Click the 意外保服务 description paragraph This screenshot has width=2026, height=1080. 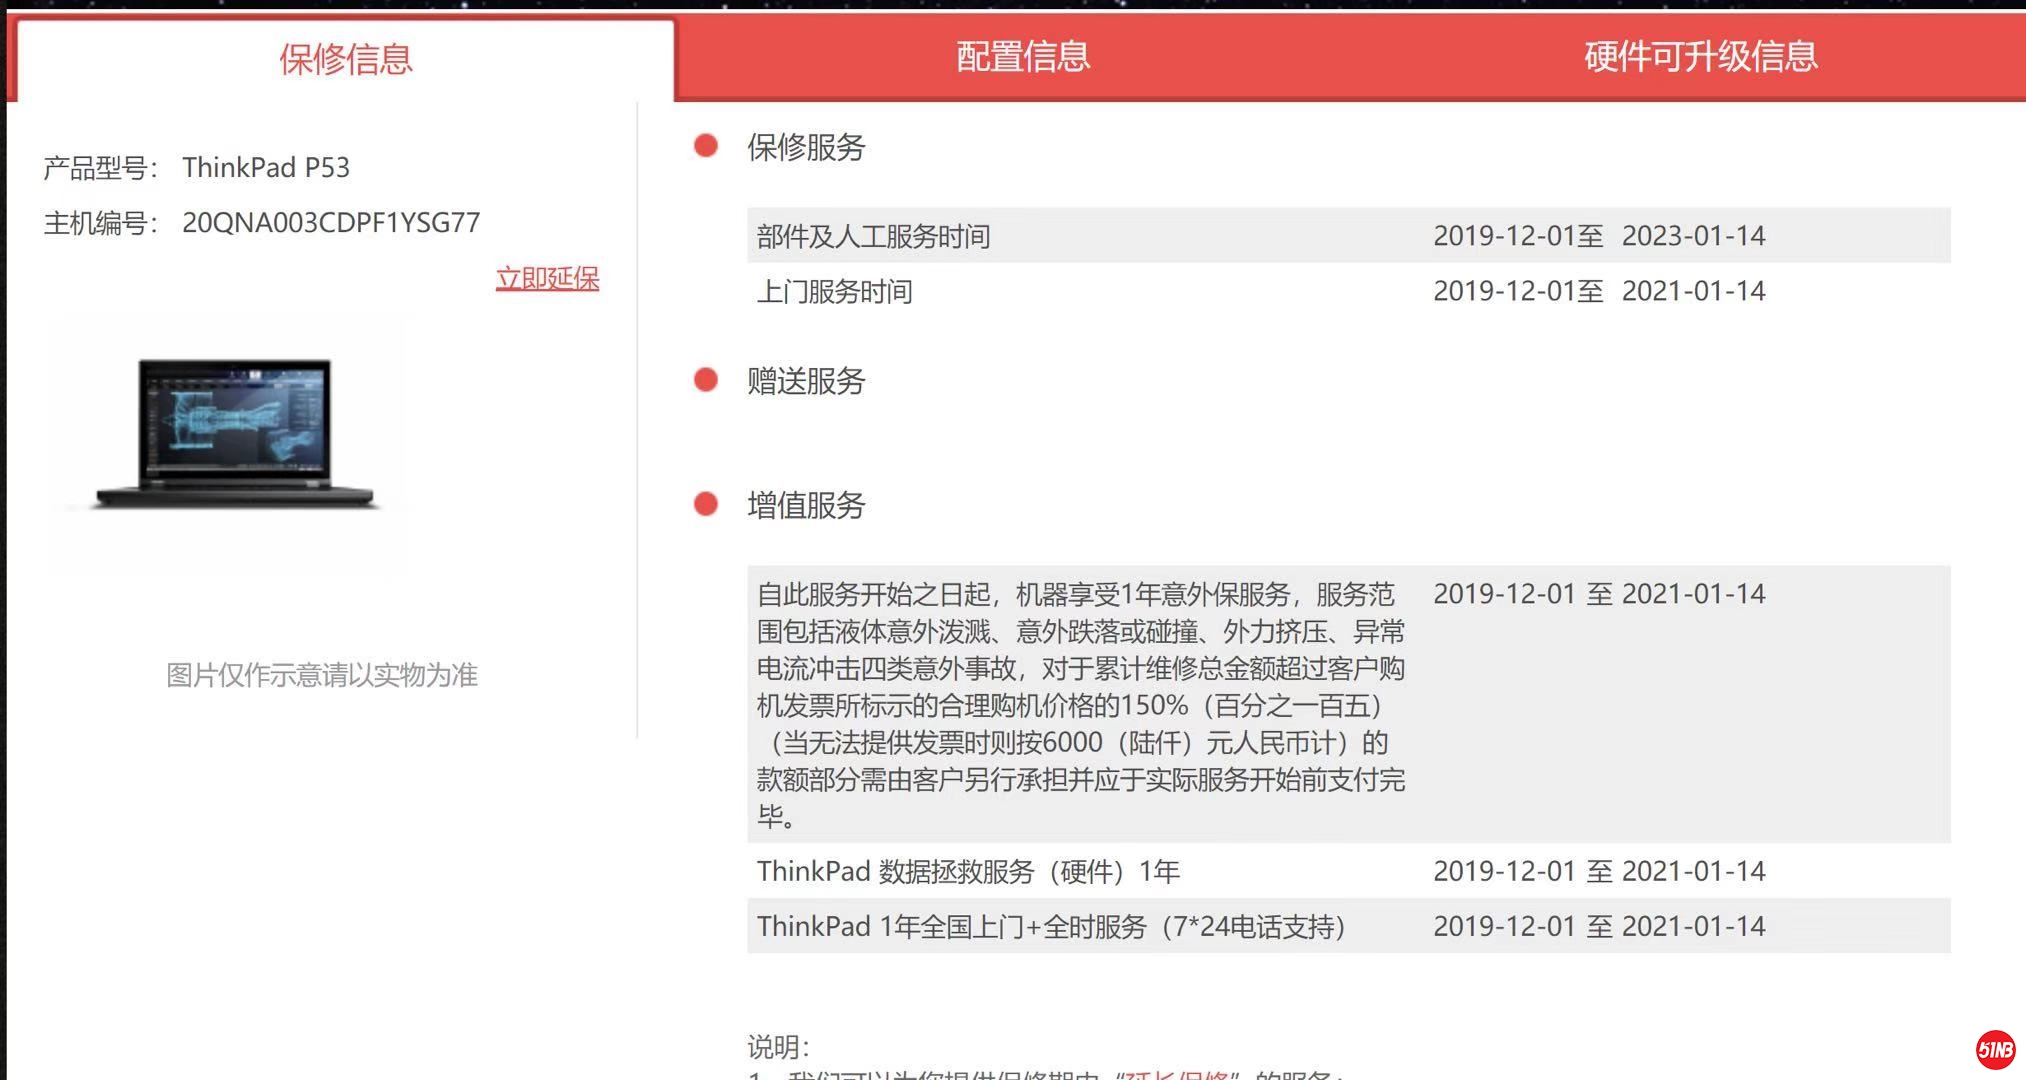tap(1080, 705)
